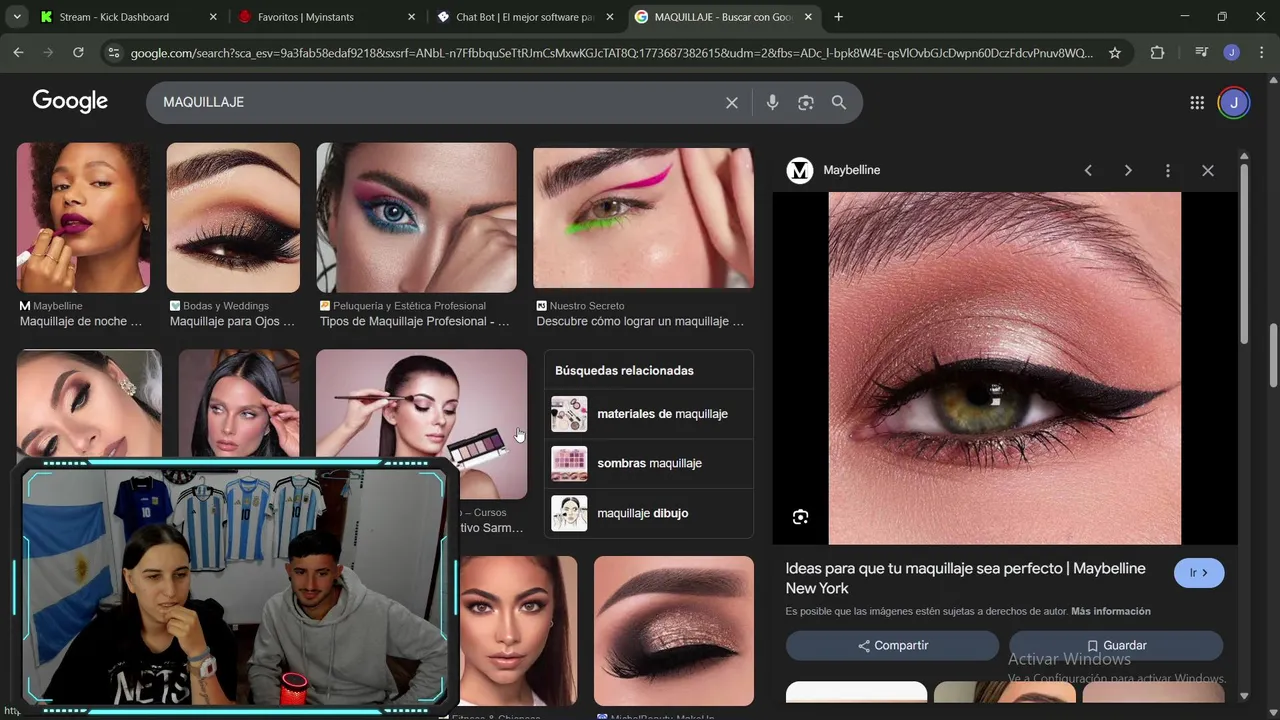The height and width of the screenshot is (720, 1280).
Task: Reload the current page
Action: tap(78, 53)
